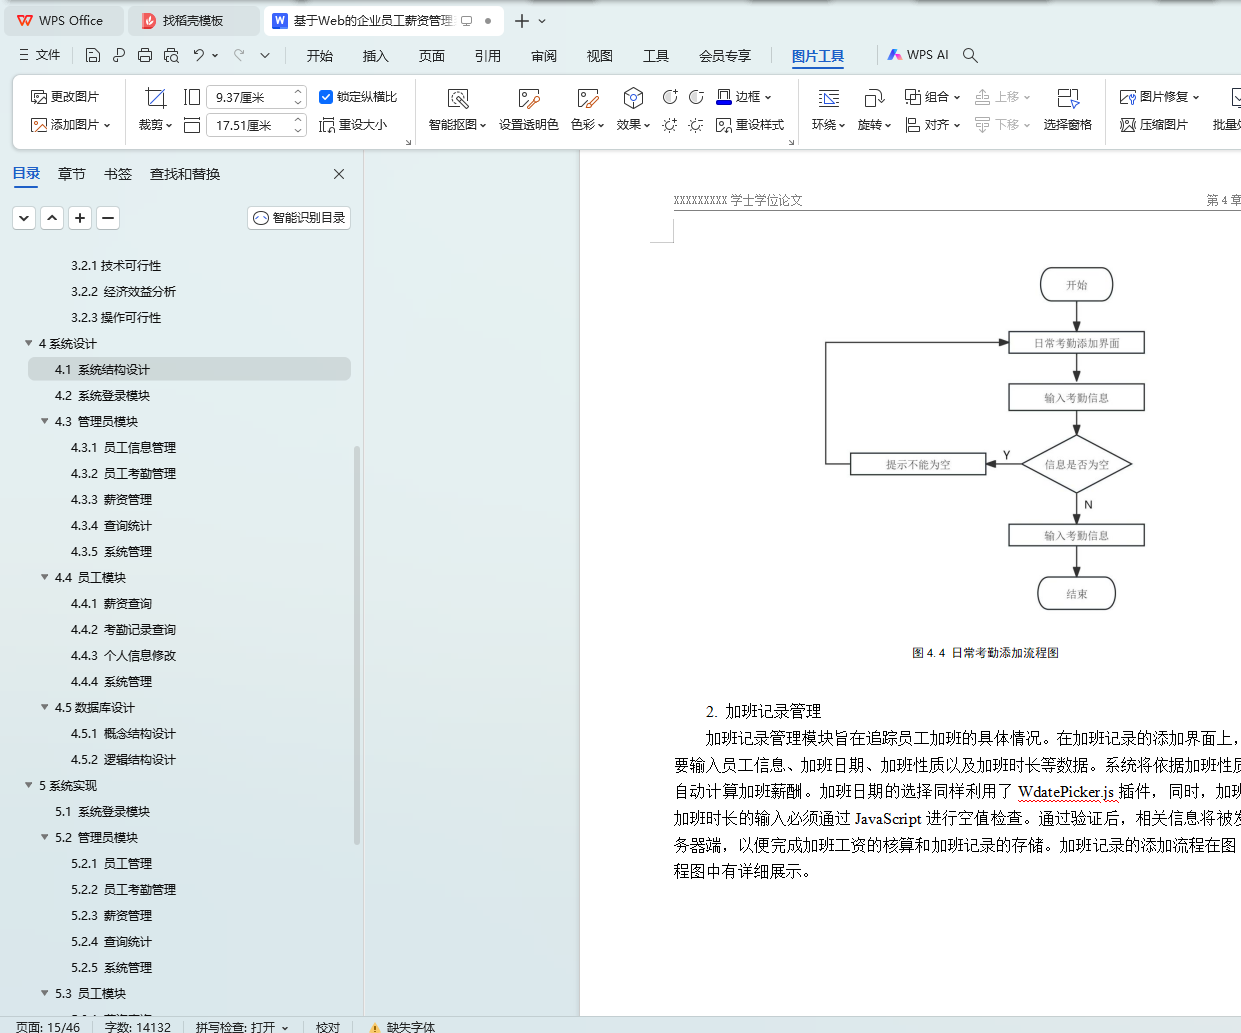Open the 文件 file menu
The height and width of the screenshot is (1033, 1241).
pos(40,55)
